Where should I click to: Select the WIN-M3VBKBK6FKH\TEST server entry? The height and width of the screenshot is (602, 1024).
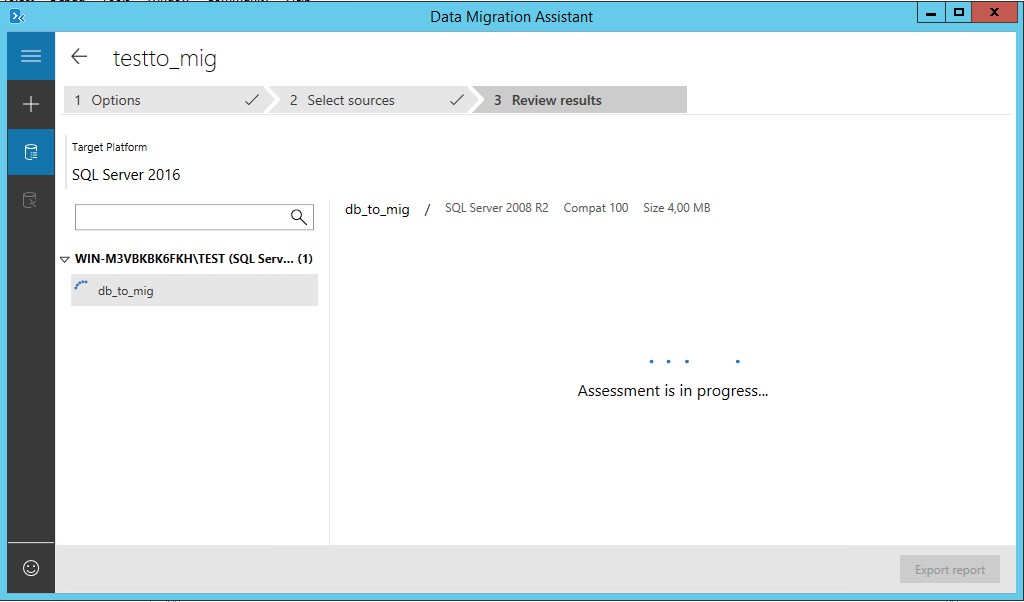click(193, 259)
